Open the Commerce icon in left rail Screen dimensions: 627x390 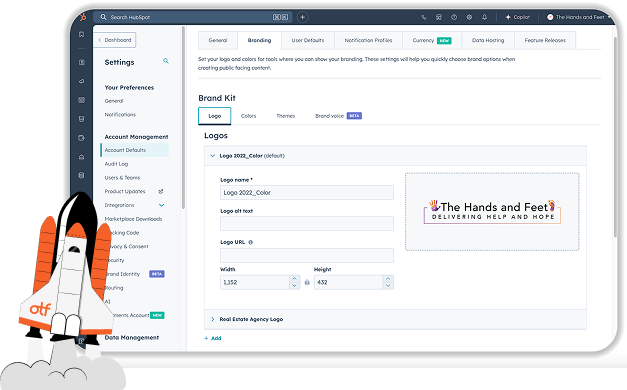point(82,119)
